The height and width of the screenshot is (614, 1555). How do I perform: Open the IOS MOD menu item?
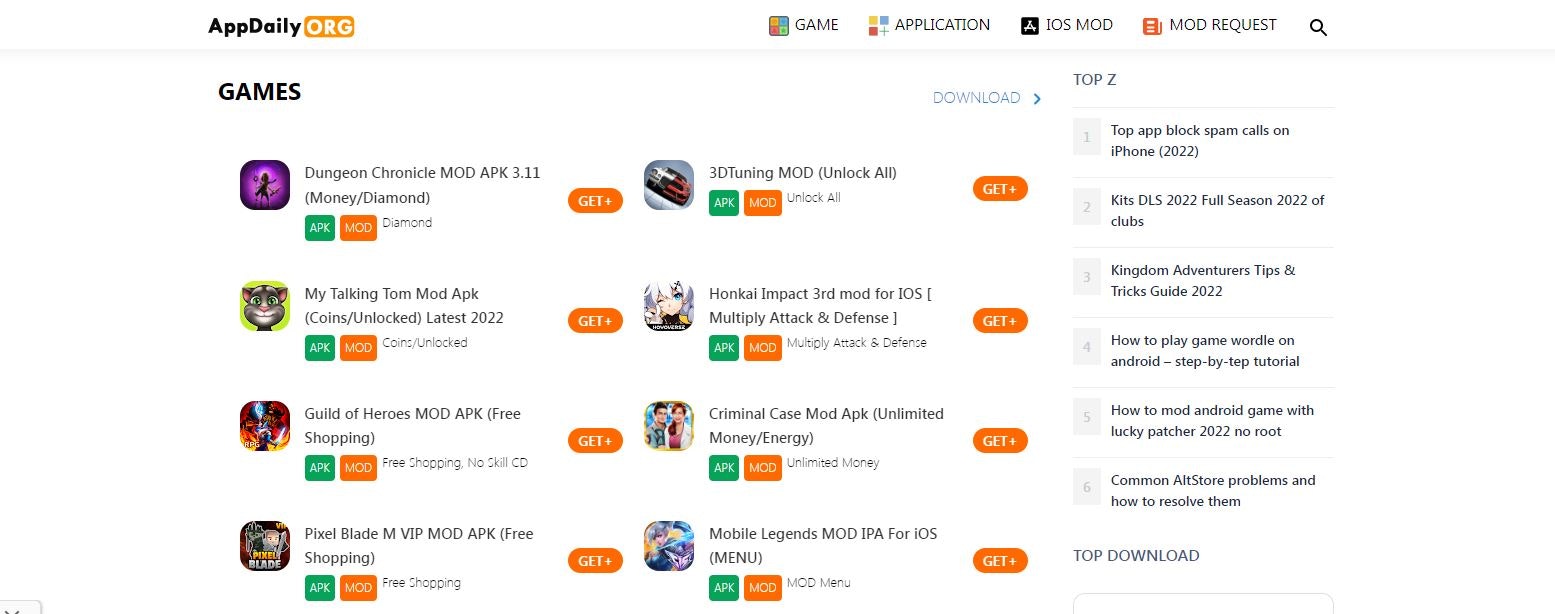pos(1067,25)
